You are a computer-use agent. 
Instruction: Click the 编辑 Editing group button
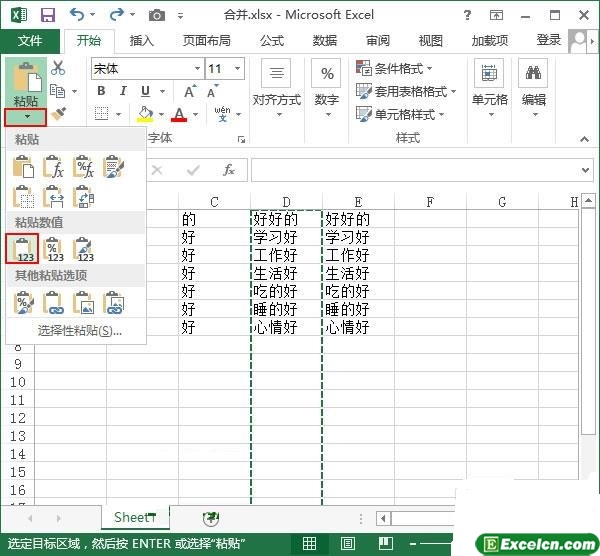(x=533, y=90)
